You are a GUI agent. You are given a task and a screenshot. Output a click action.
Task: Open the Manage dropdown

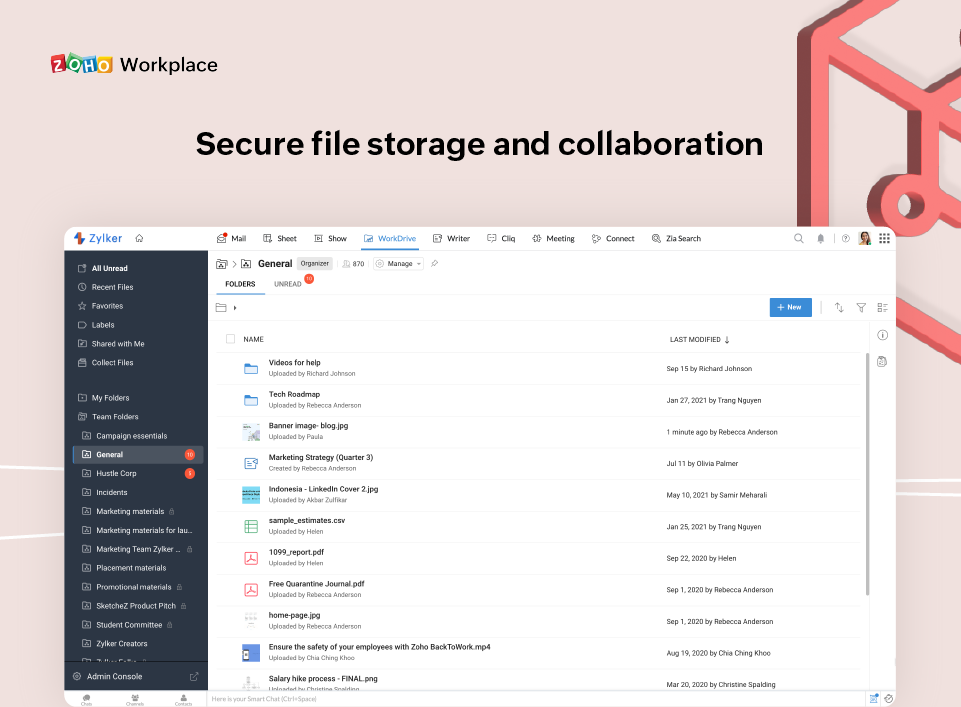[398, 263]
